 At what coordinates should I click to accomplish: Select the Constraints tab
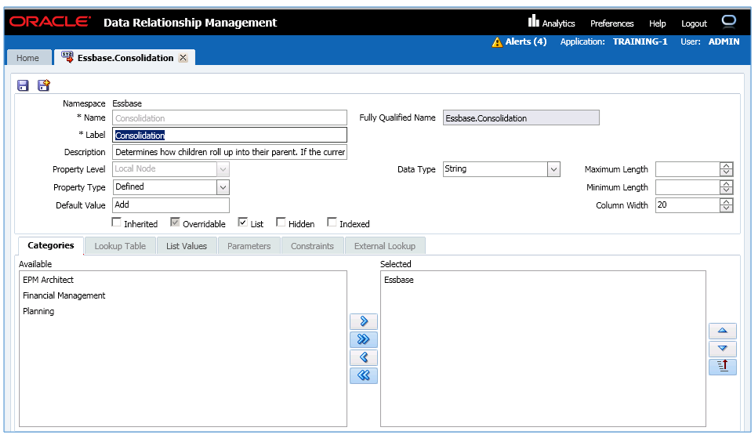[312, 246]
